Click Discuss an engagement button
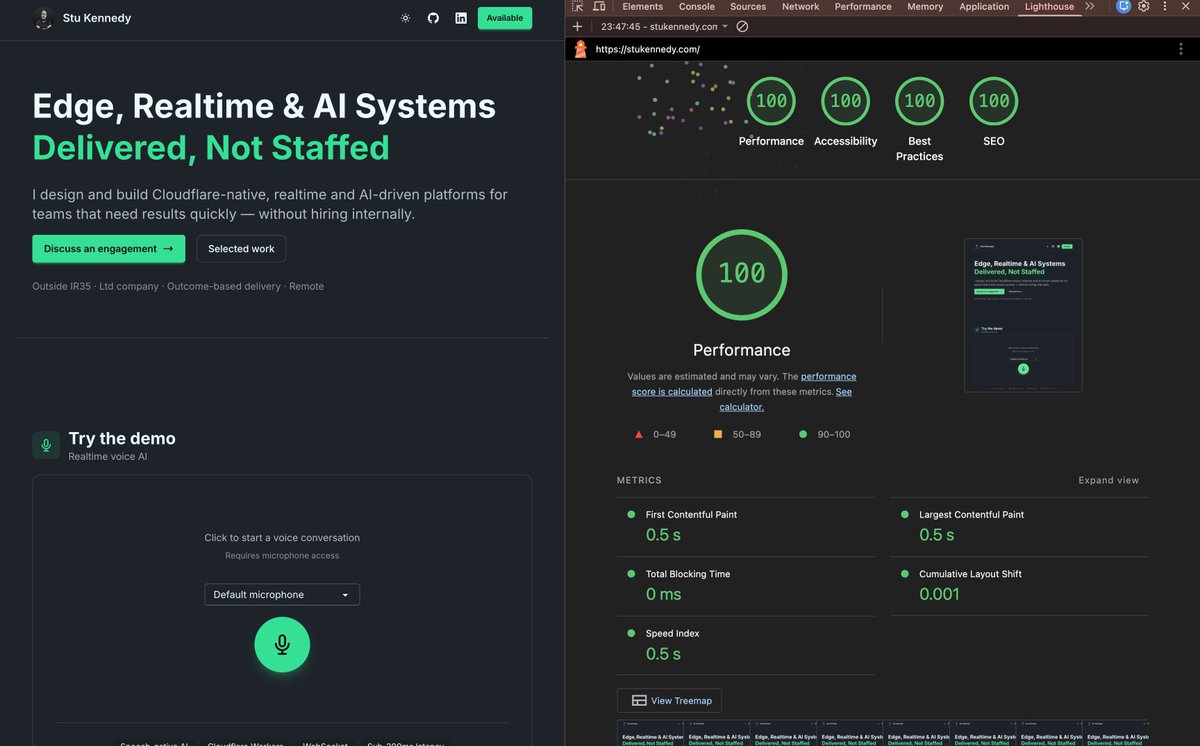The image size is (1200, 746). pyautogui.click(x=108, y=249)
